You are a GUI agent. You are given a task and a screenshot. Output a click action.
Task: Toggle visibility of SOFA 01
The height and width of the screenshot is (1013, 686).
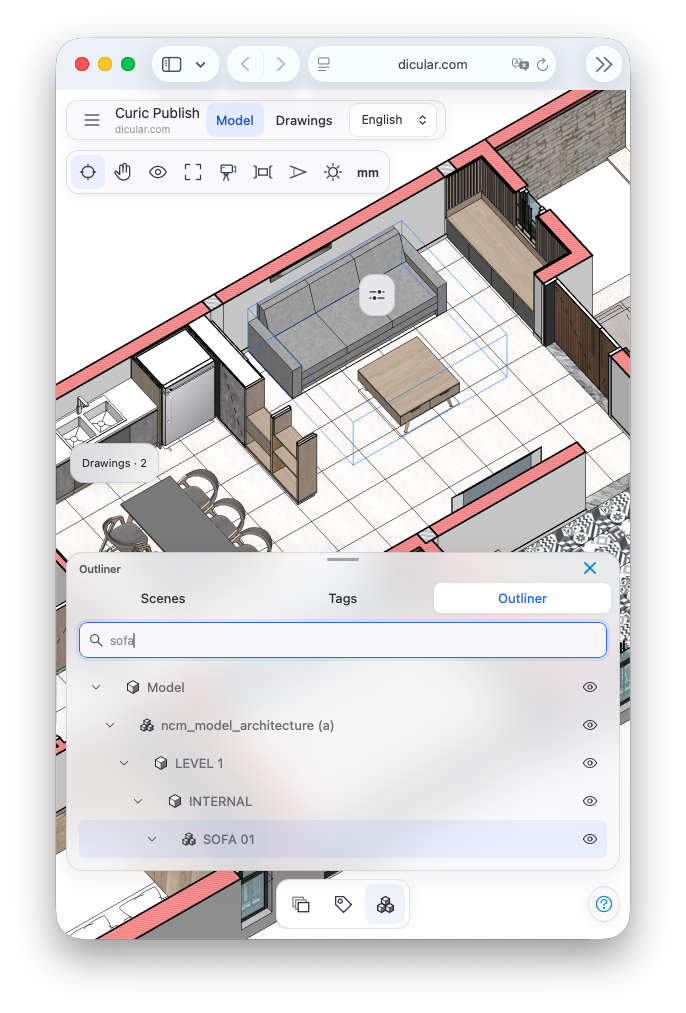[x=590, y=839]
